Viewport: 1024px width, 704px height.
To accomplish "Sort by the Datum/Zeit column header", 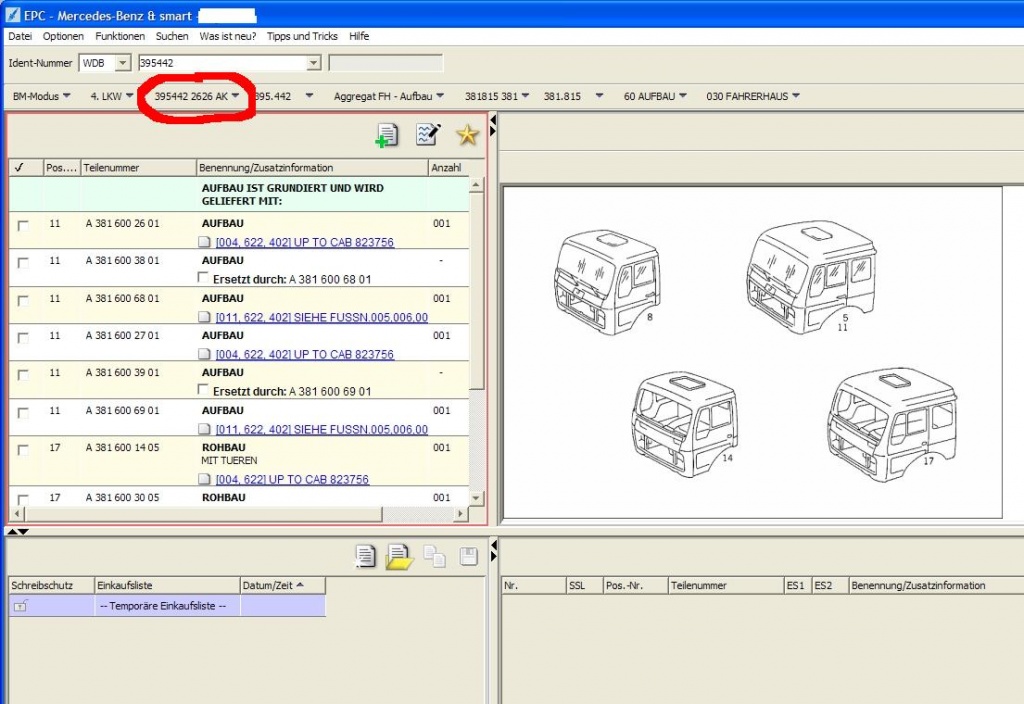I will click(283, 585).
